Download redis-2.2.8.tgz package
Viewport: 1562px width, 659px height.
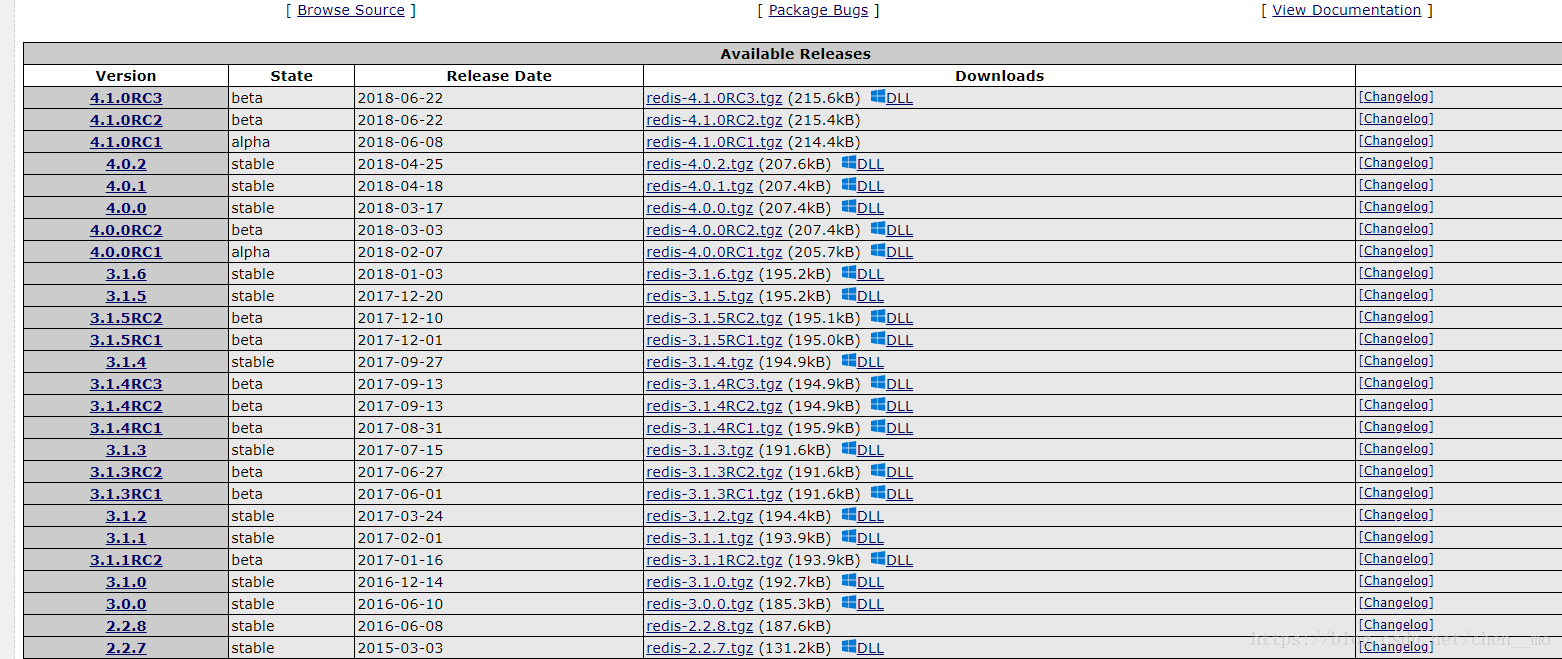(700, 626)
